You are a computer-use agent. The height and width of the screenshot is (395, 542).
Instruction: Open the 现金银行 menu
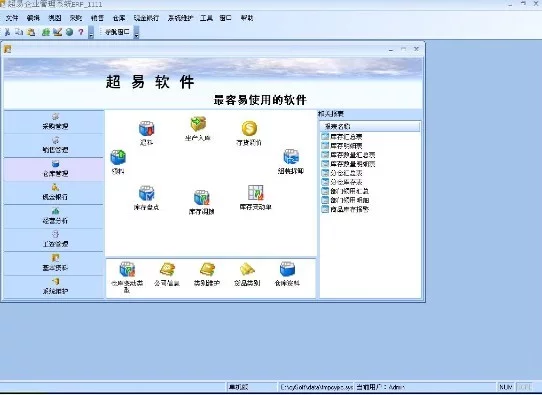[146, 18]
